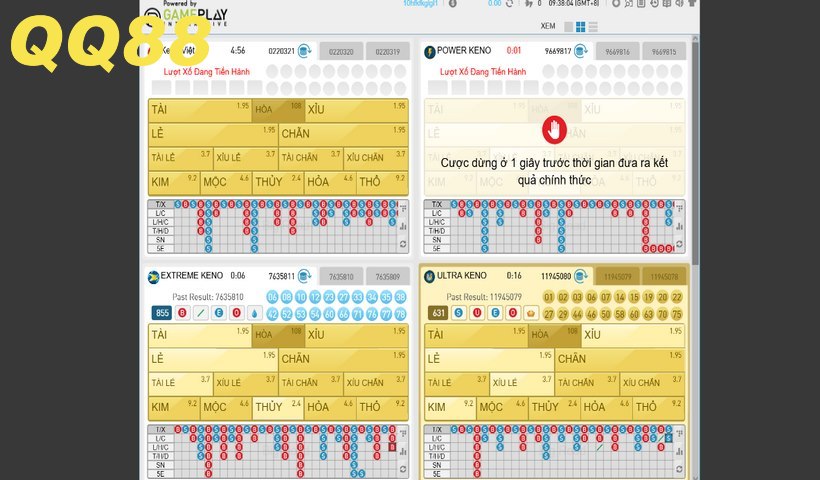Screen dimensions: 820x480
Task: Bet on XỈU in Keno Việt
Action: [x=356, y=110]
